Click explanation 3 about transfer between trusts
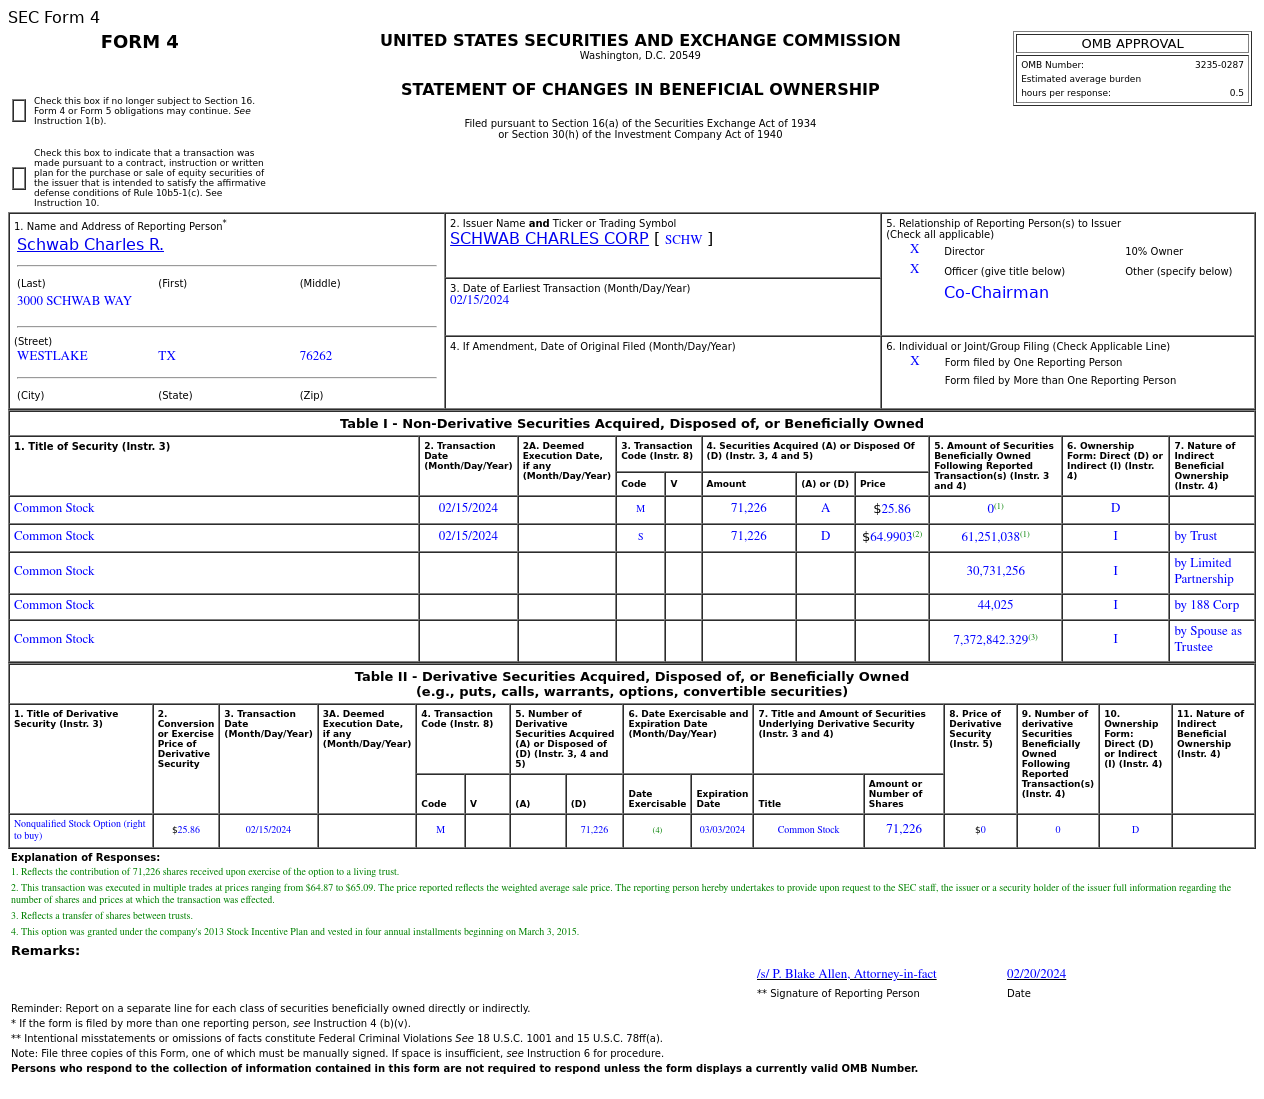Screen dimensions: 1264x1099 (x=102, y=916)
